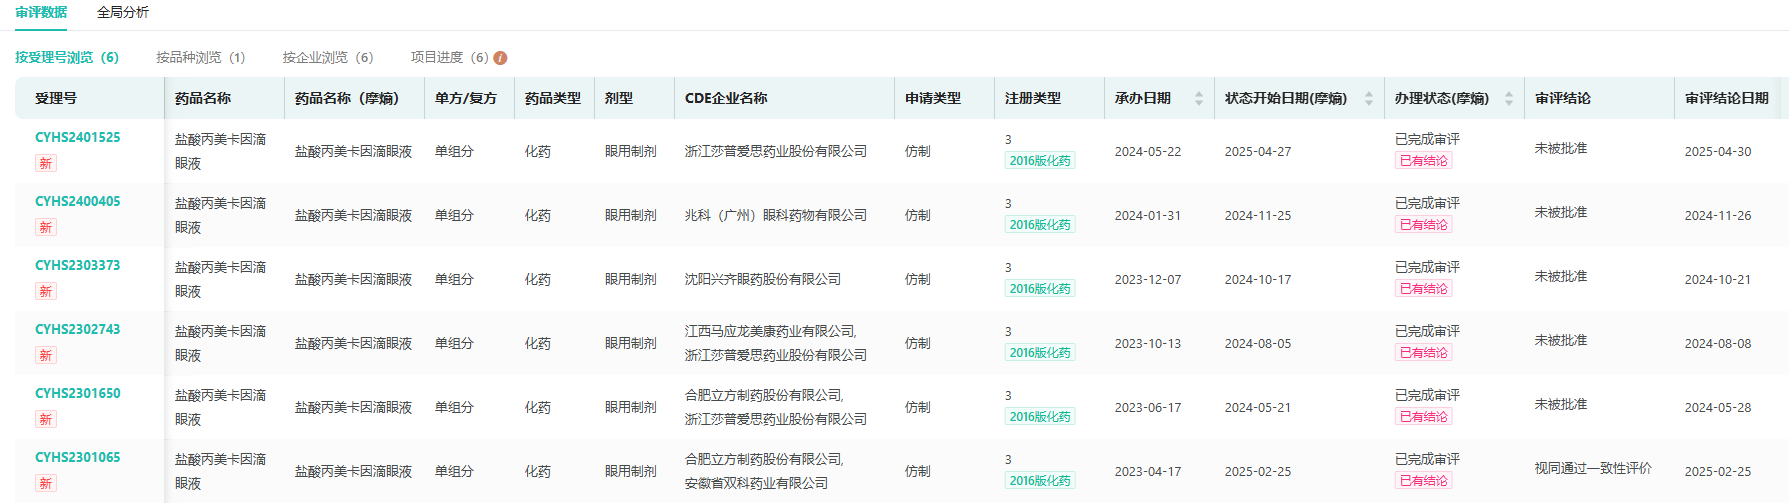
Task: Click 2016版化药 tag in CYHS2303373 row
Action: [1040, 289]
